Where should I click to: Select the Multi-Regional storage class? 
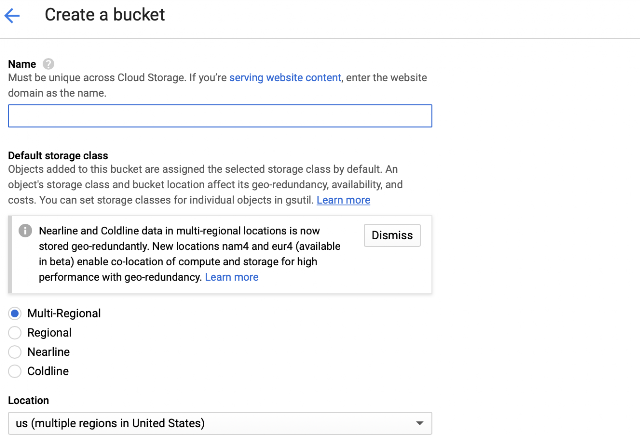15,313
